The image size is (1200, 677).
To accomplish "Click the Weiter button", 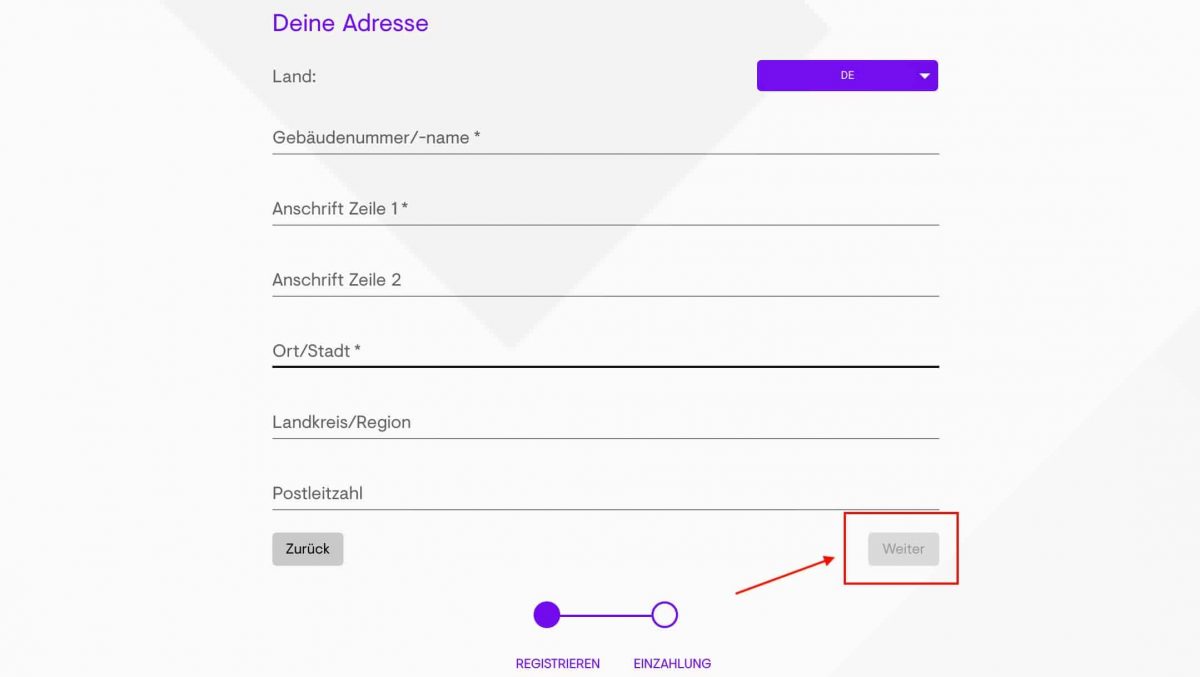I will click(x=902, y=548).
